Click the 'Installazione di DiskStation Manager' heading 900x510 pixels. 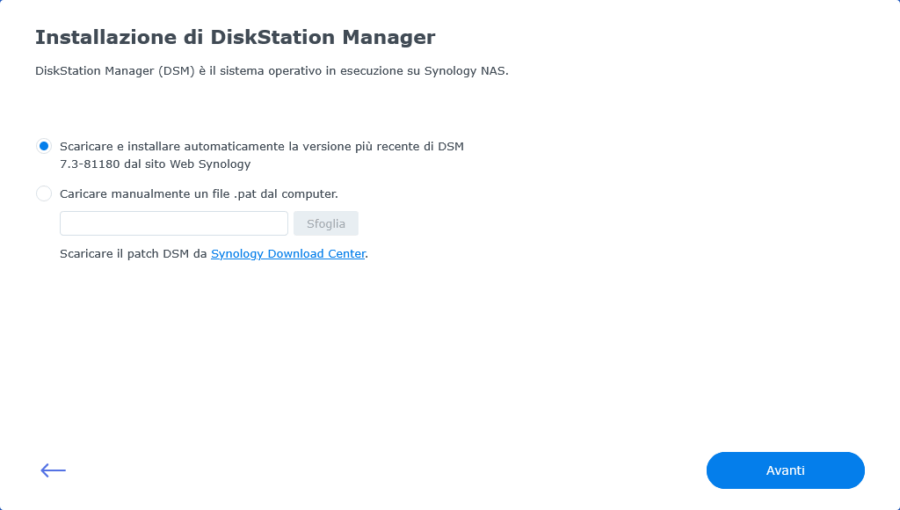click(x=235, y=37)
